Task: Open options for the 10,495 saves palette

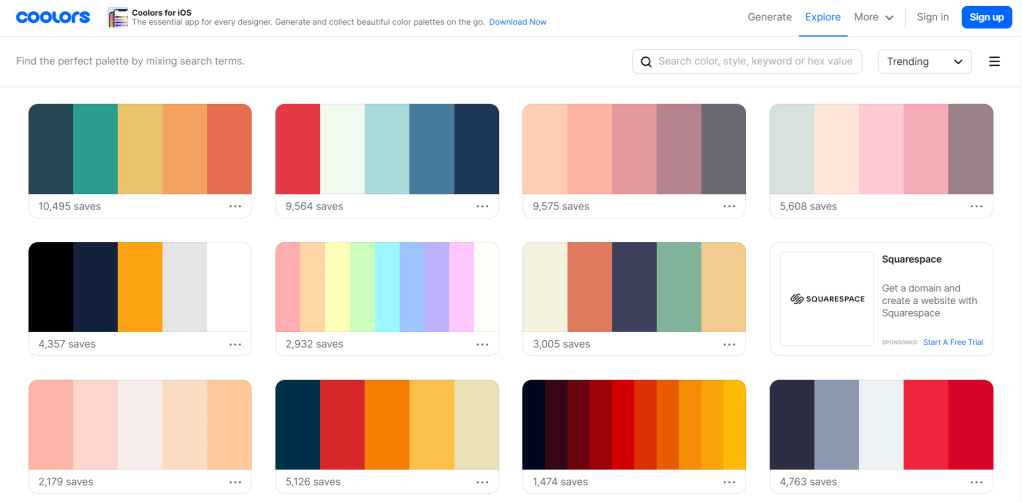Action: tap(235, 206)
